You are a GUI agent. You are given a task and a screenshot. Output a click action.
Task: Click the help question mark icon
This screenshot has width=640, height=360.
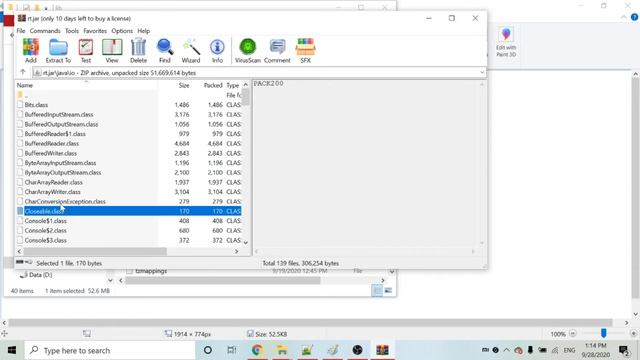tap(634, 17)
